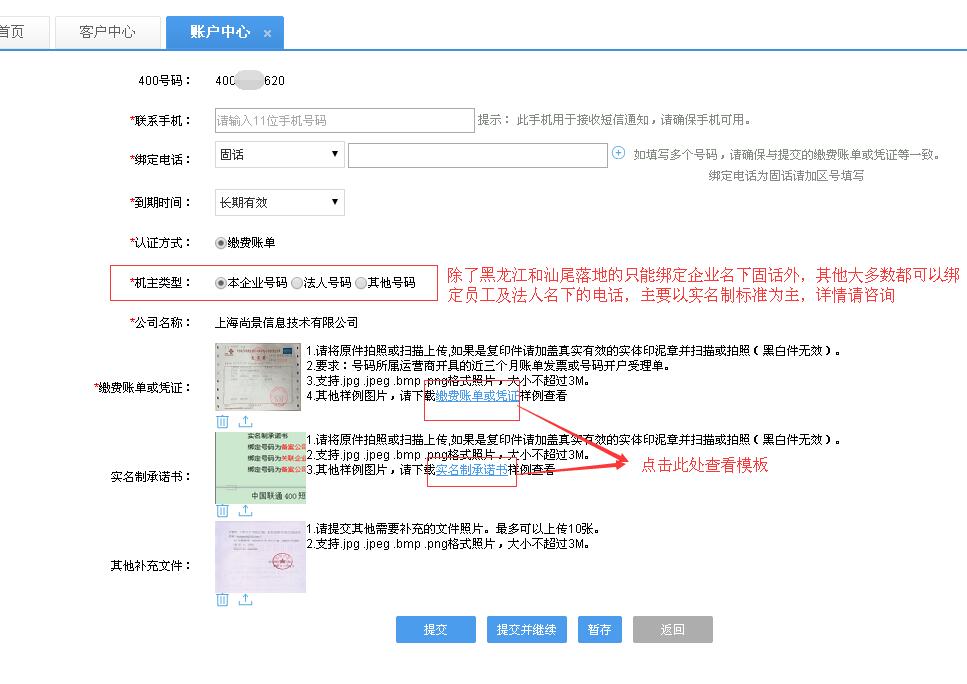967x684 pixels.
Task: Close the 账户中心 tab
Action: [x=267, y=33]
